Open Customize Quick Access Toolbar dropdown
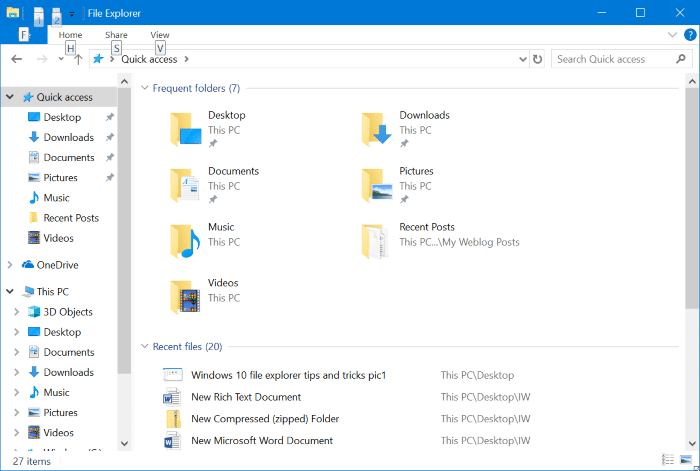 pyautogui.click(x=71, y=14)
